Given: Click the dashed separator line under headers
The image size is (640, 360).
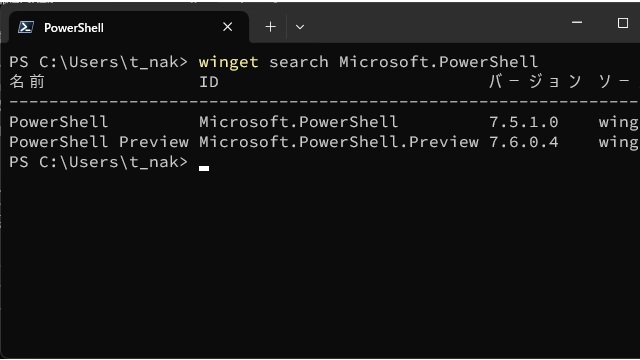Looking at the screenshot, I should click(x=324, y=101).
